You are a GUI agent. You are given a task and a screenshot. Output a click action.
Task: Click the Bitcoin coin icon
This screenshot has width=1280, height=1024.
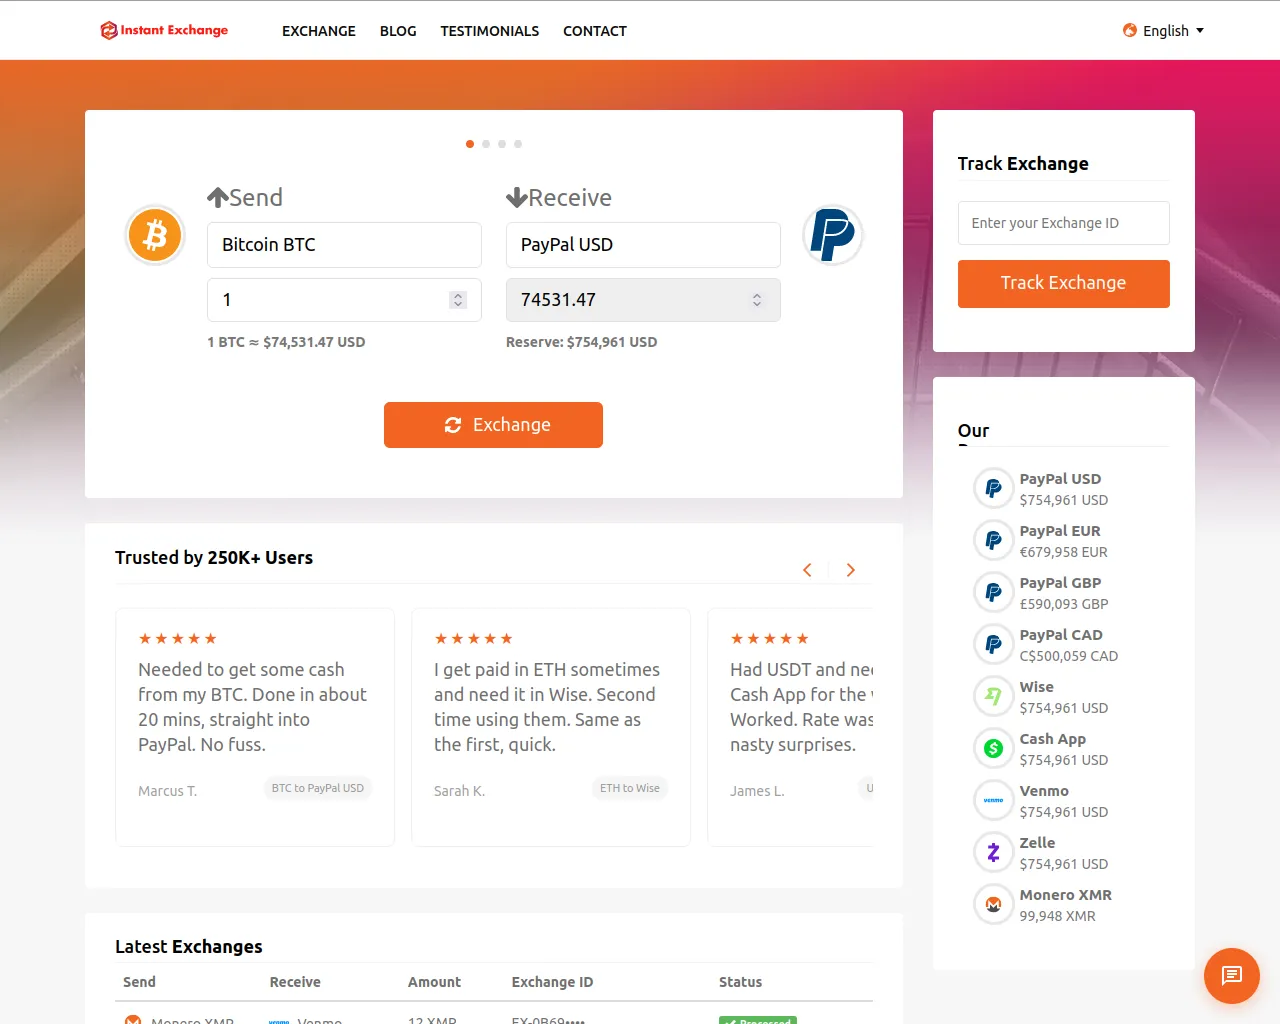pyautogui.click(x=155, y=235)
